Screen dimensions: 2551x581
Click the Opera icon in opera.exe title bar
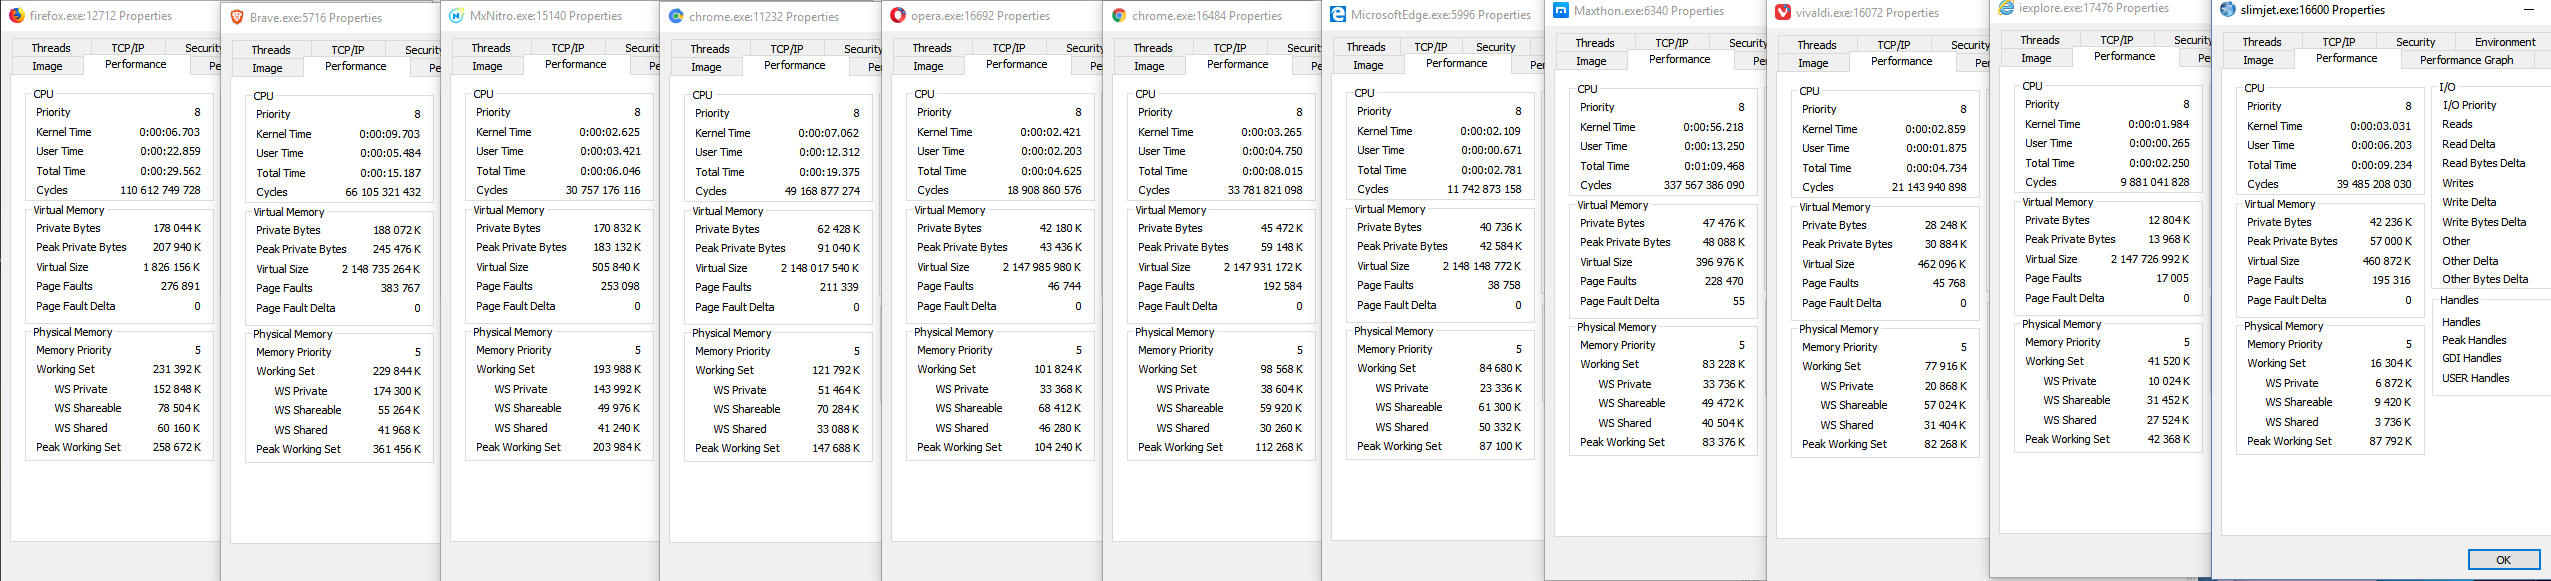(x=897, y=16)
